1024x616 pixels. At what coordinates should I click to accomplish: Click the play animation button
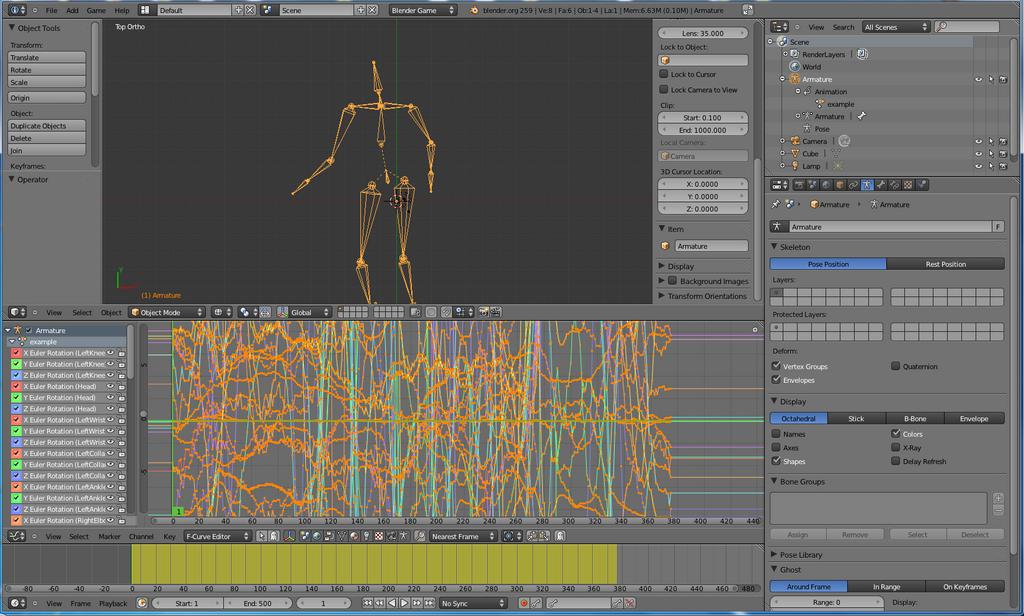(x=404, y=603)
